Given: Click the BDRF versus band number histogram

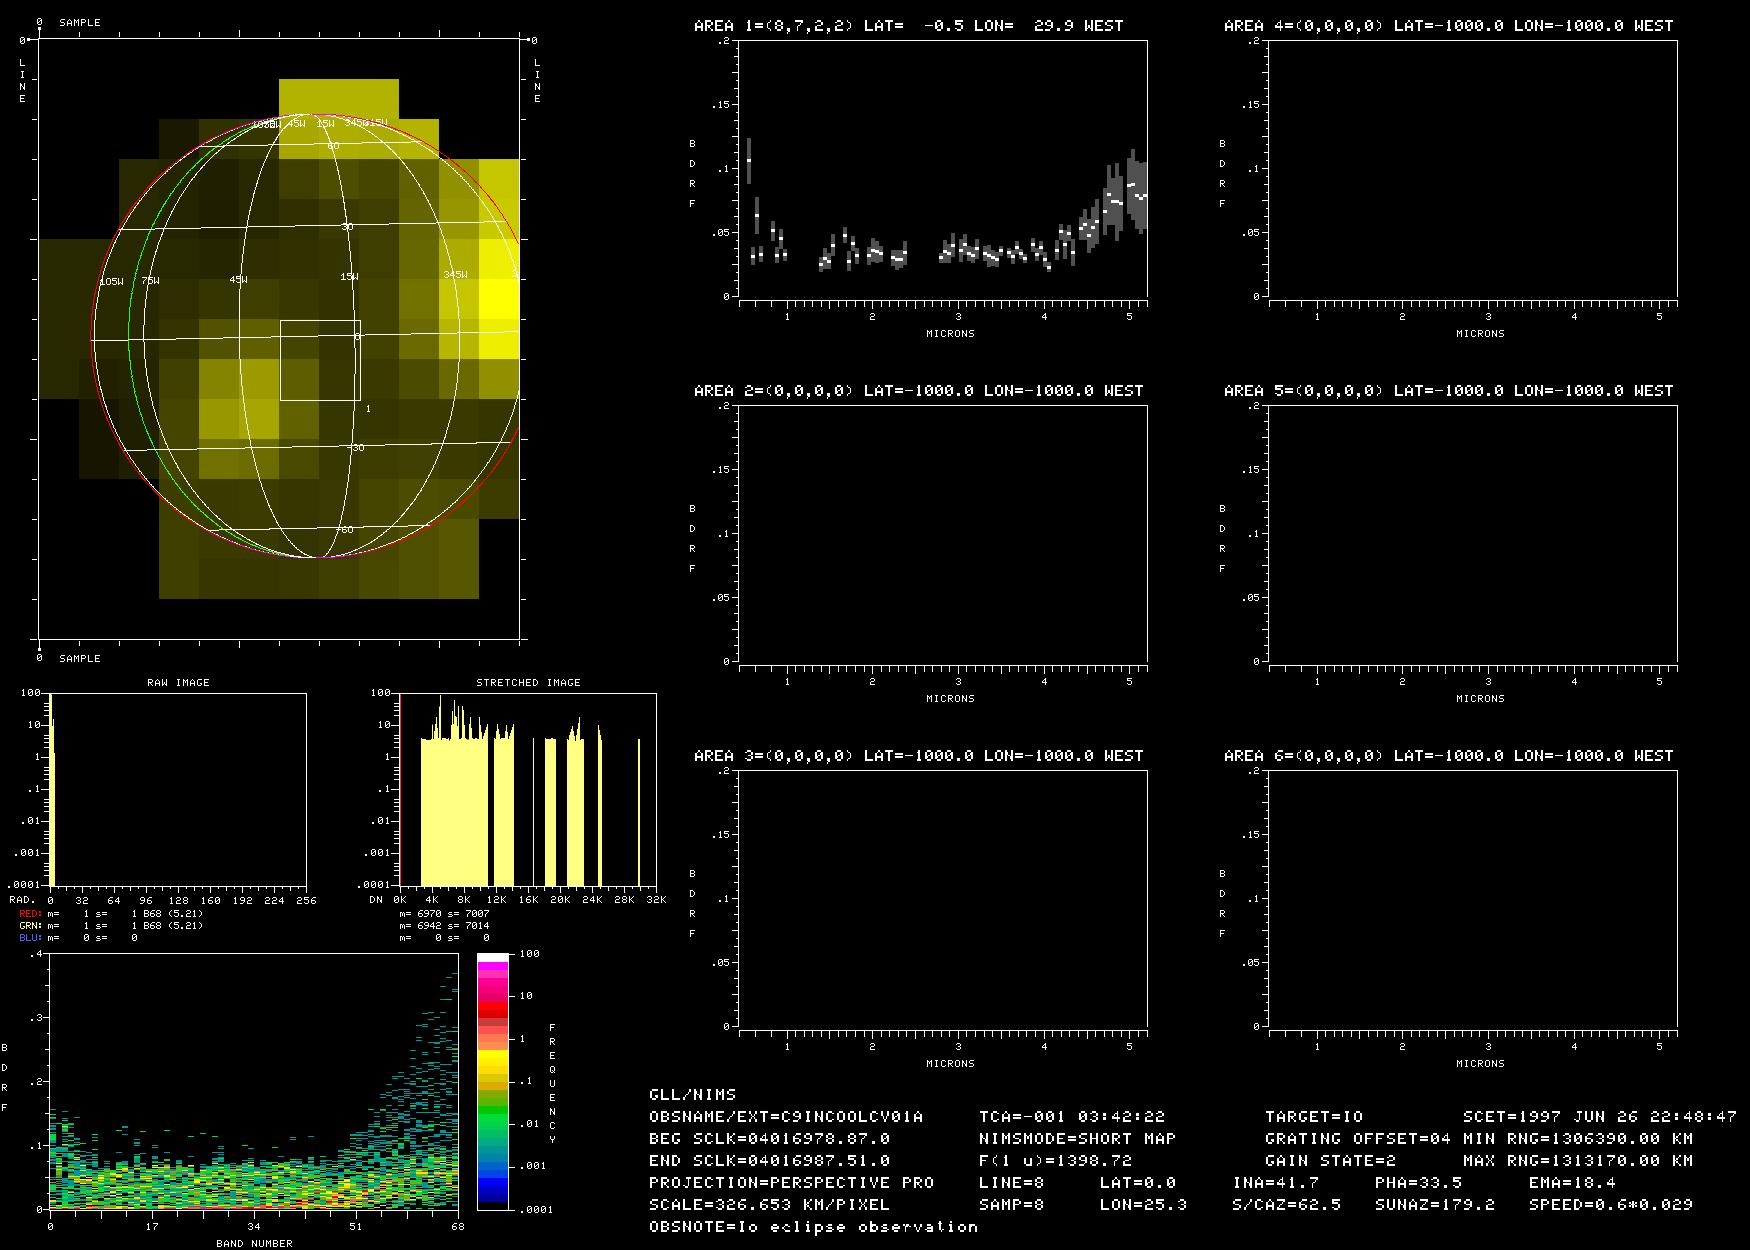Looking at the screenshot, I should pos(254,1082).
